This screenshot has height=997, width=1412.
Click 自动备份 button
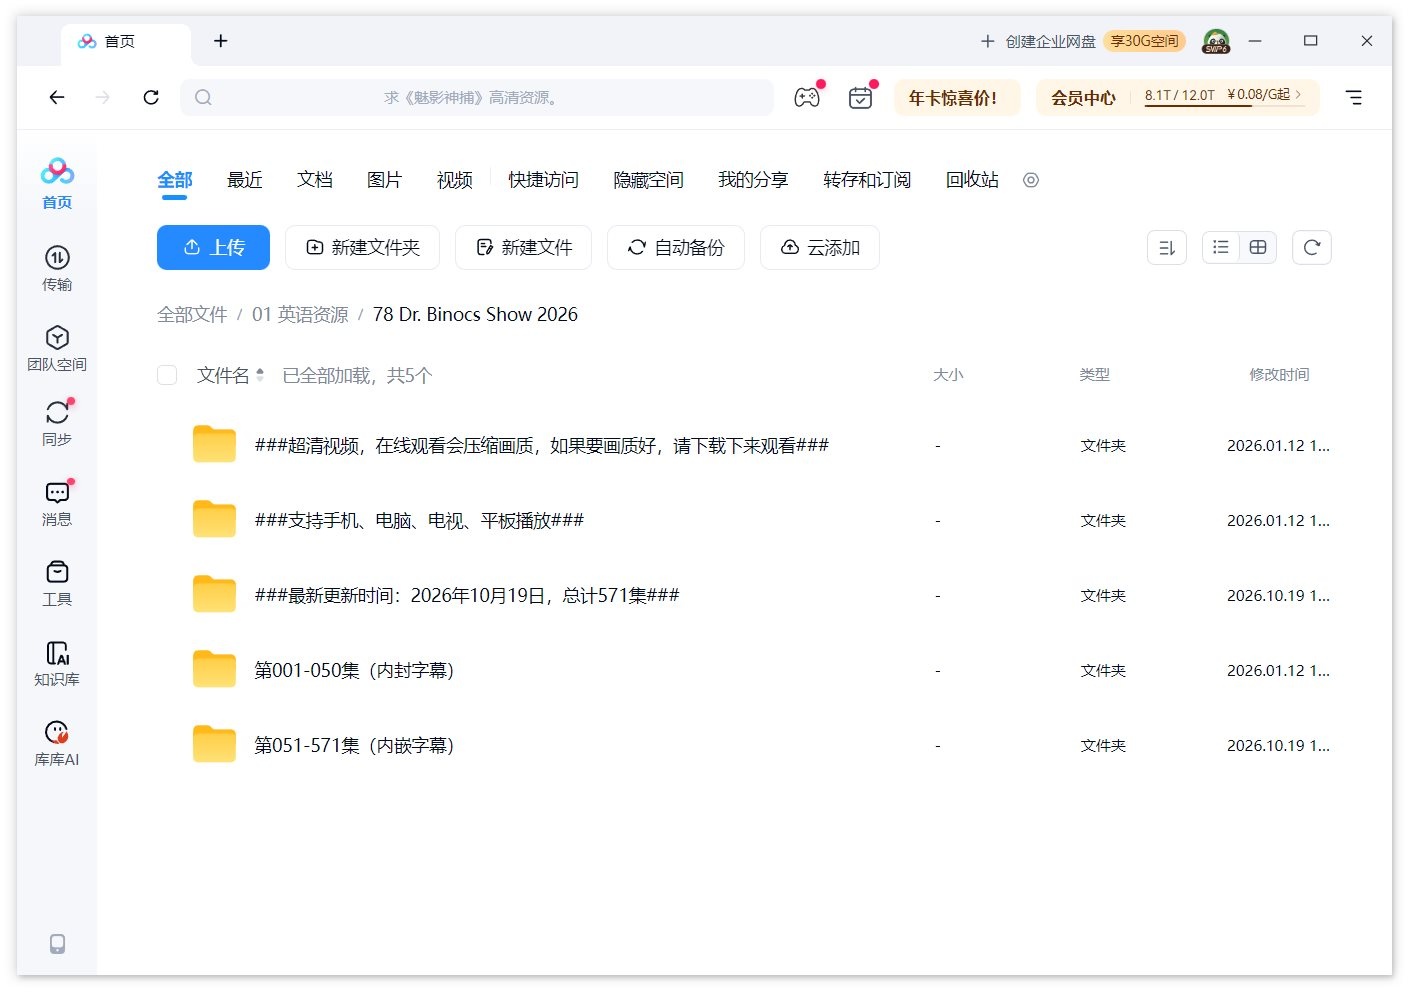[x=676, y=247]
